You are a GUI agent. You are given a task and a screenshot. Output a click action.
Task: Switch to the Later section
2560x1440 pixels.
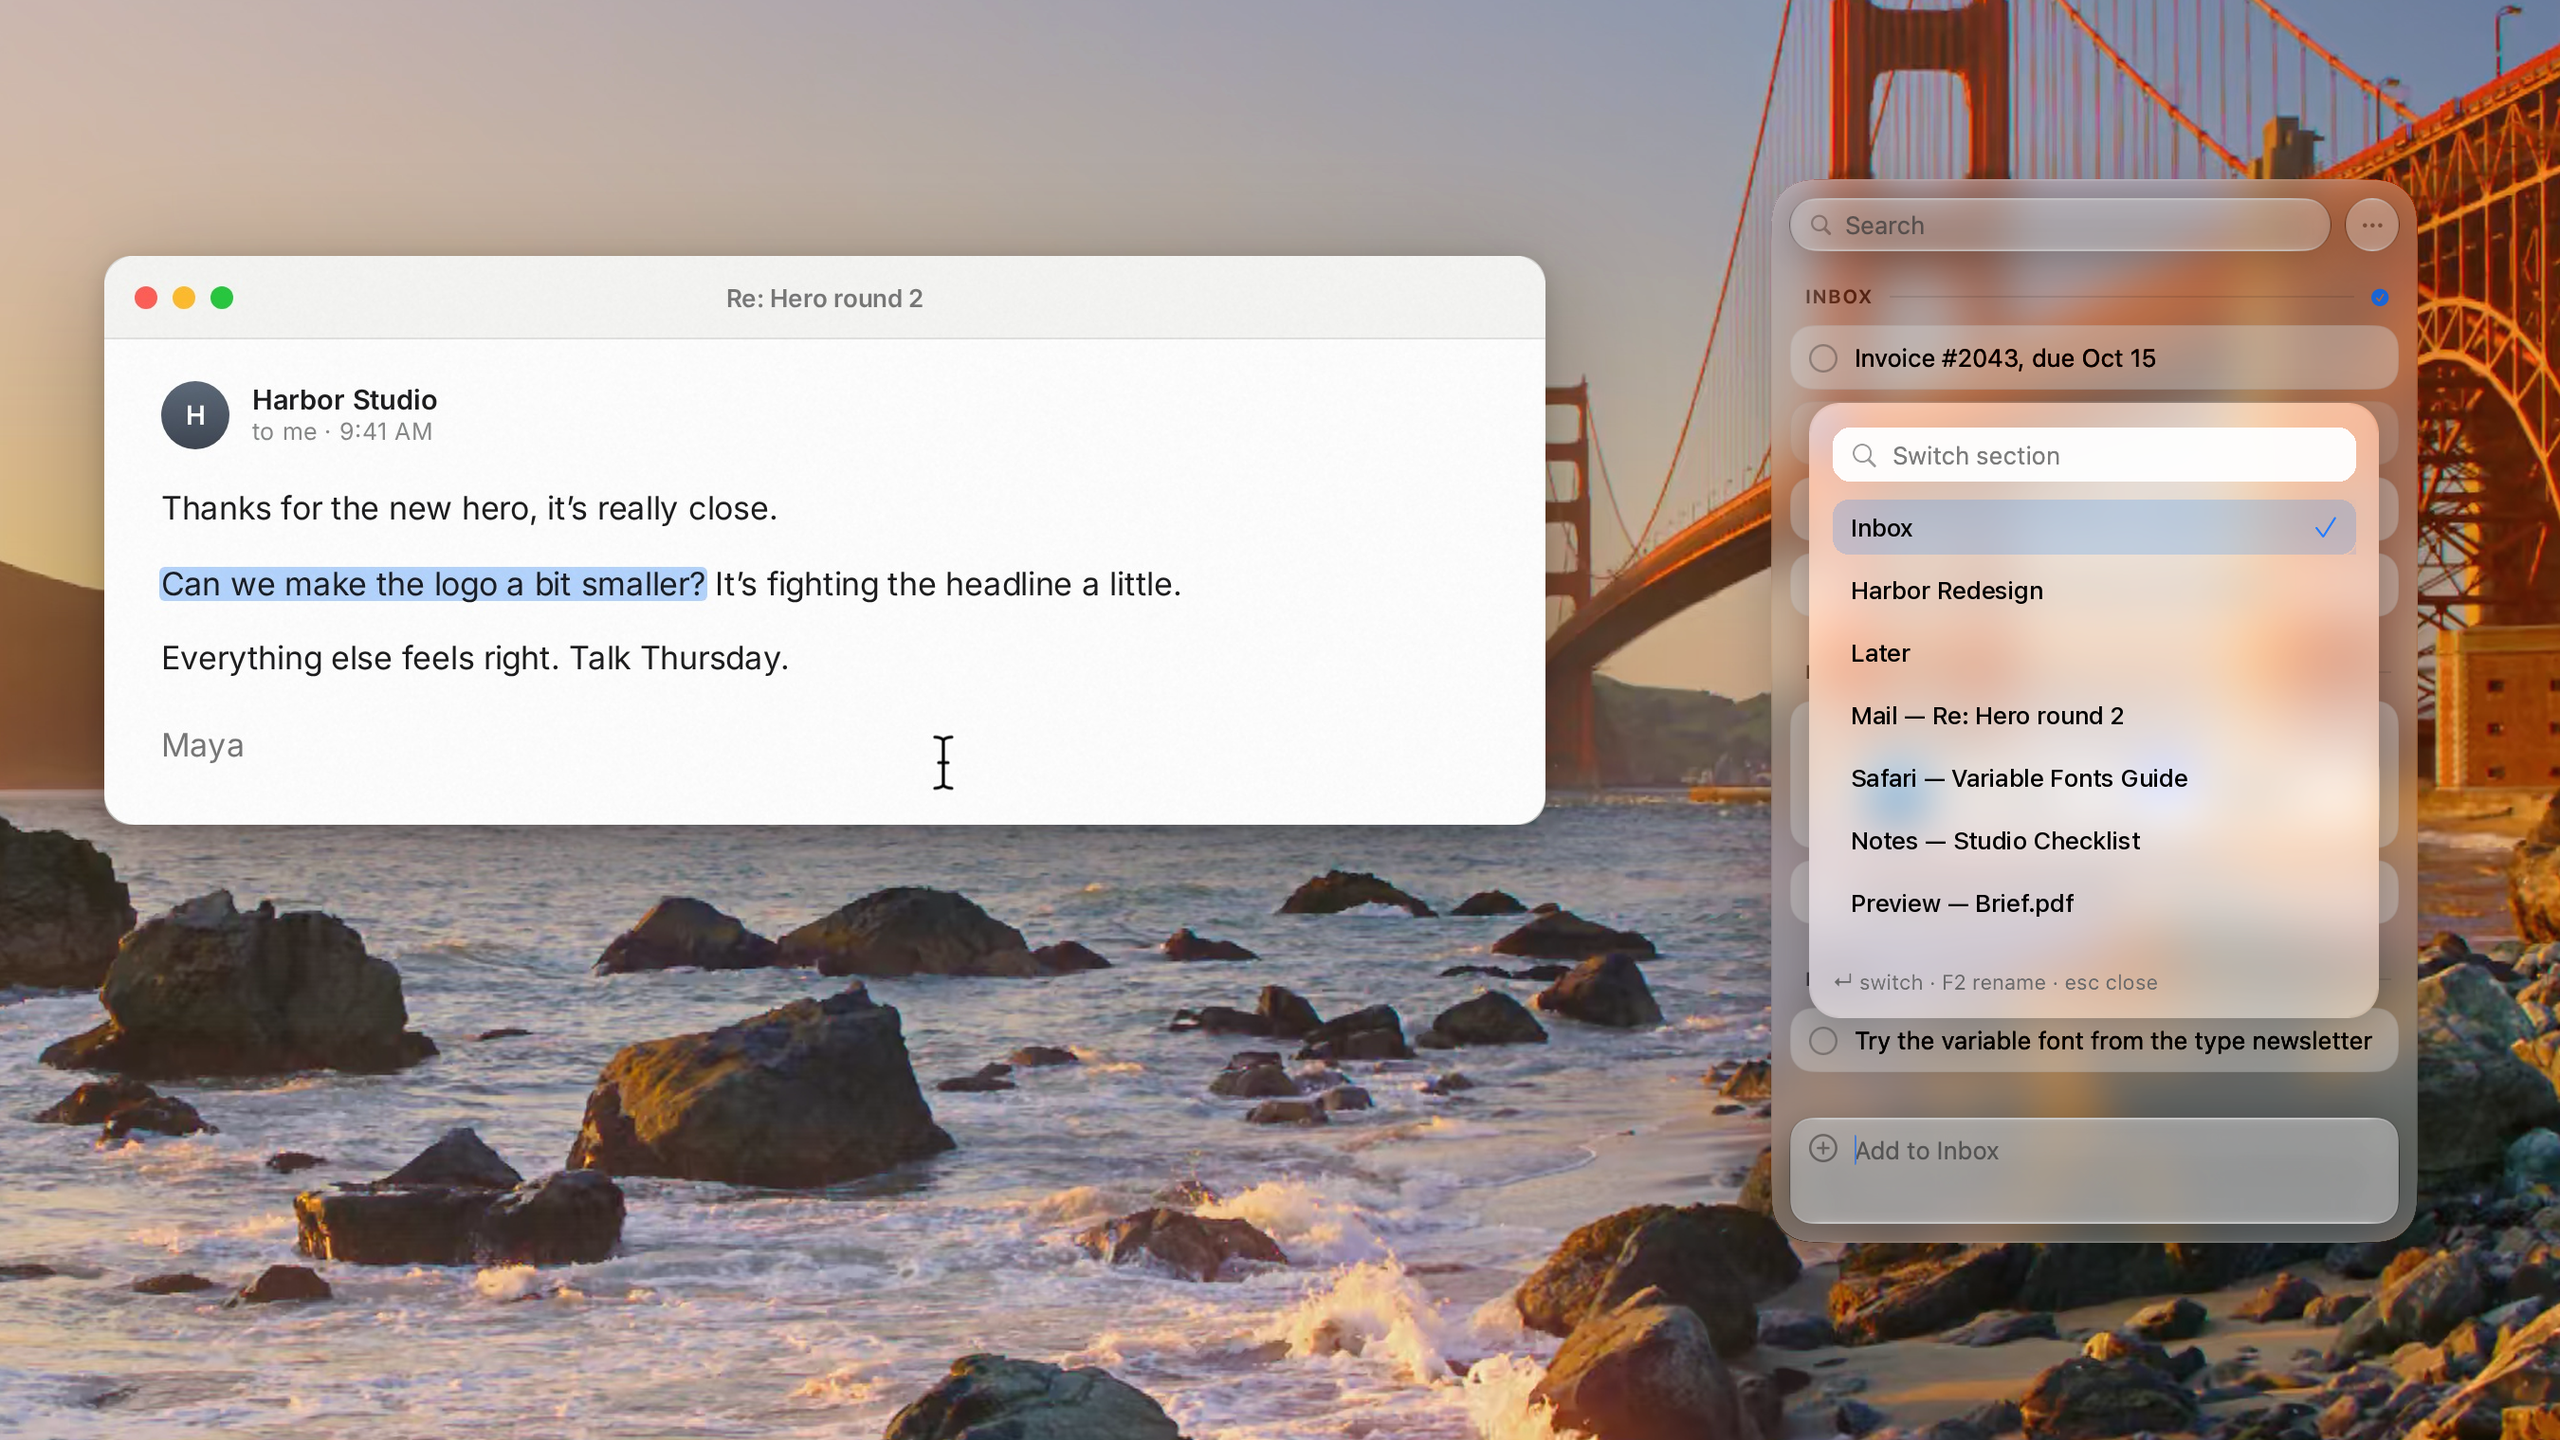(x=2094, y=653)
